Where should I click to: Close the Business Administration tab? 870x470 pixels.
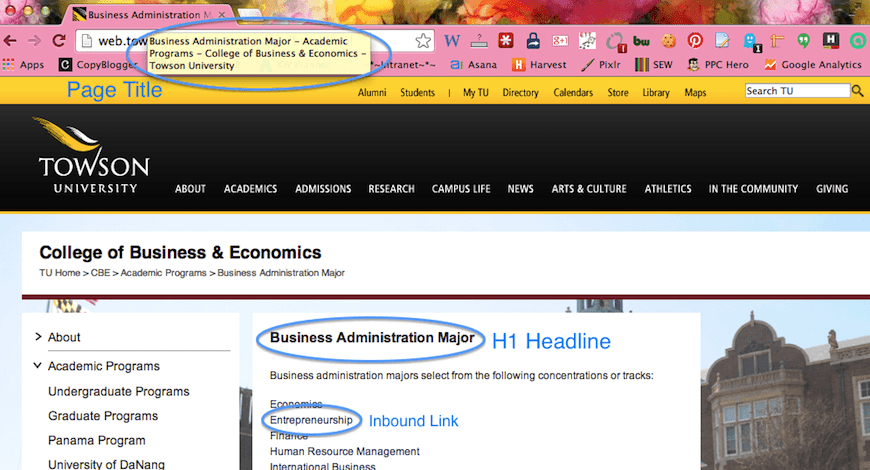(x=222, y=14)
